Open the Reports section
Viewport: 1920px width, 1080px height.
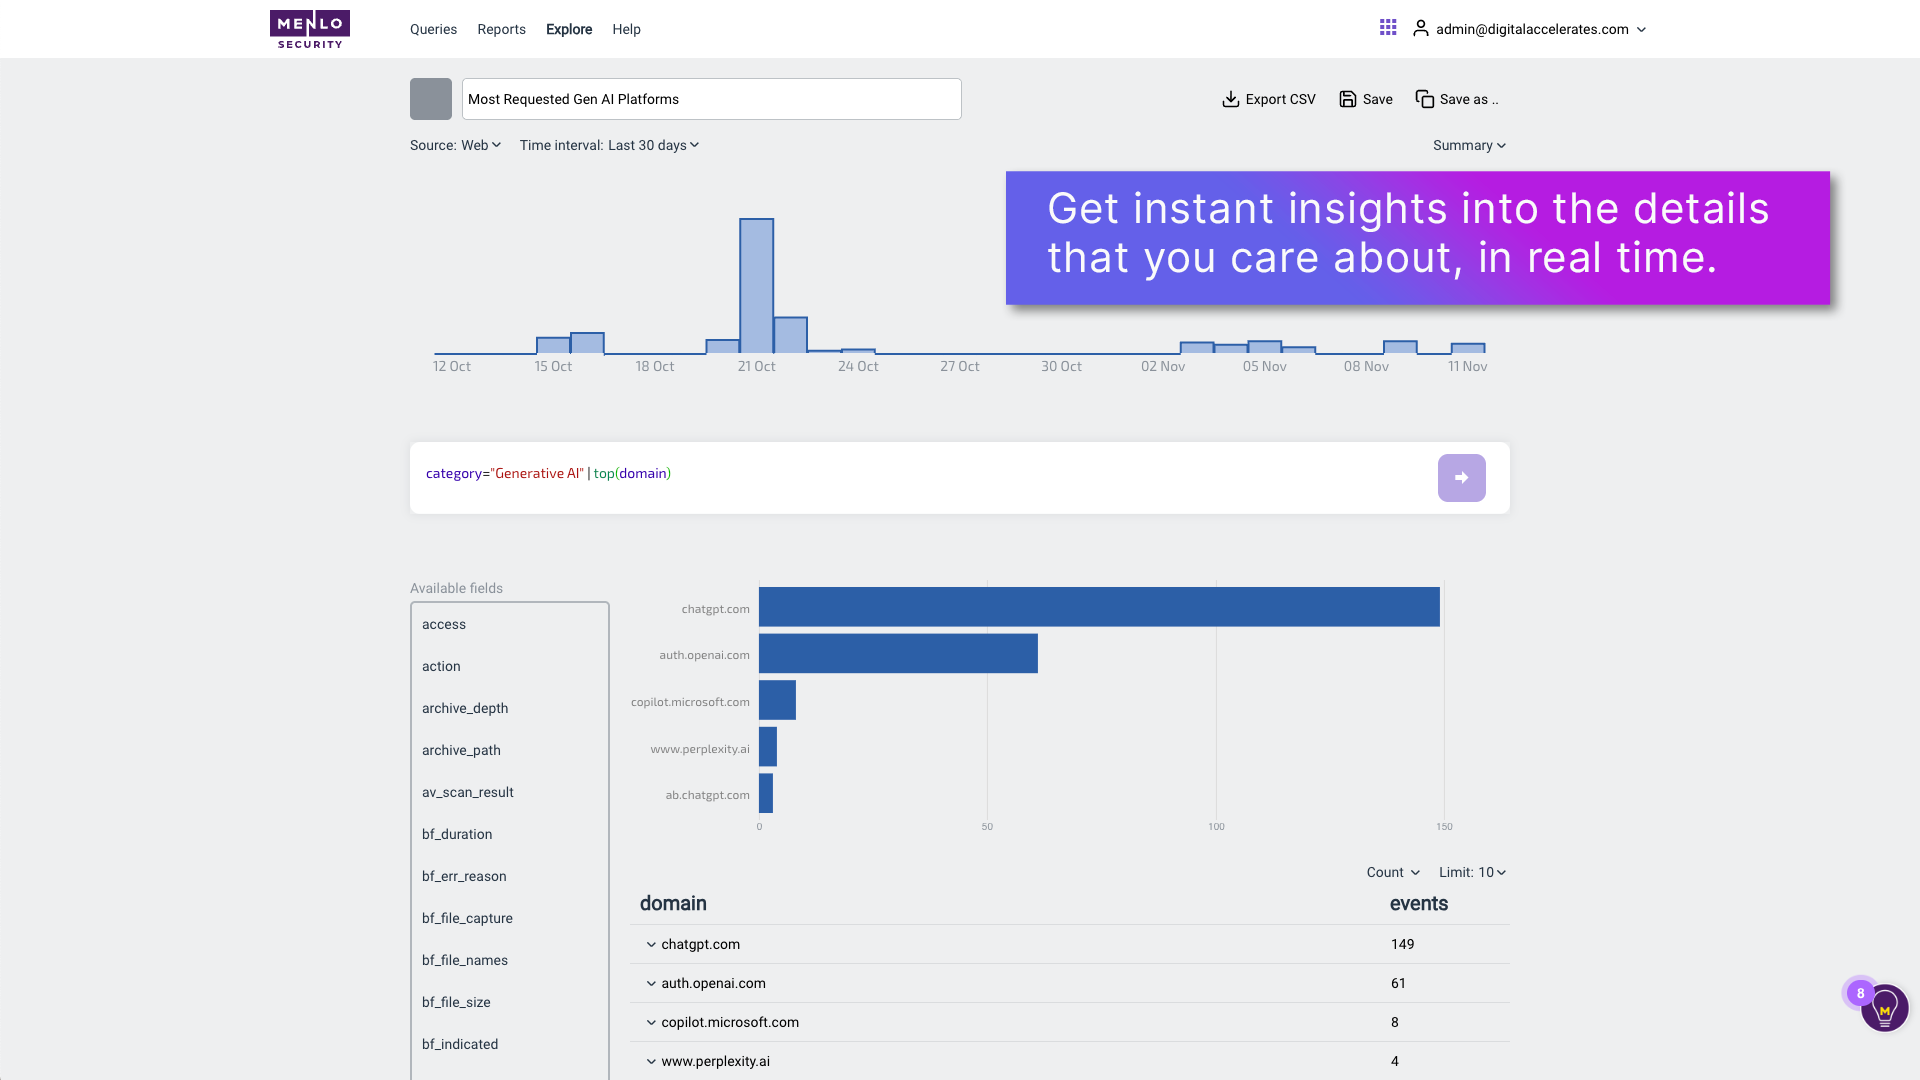(501, 29)
